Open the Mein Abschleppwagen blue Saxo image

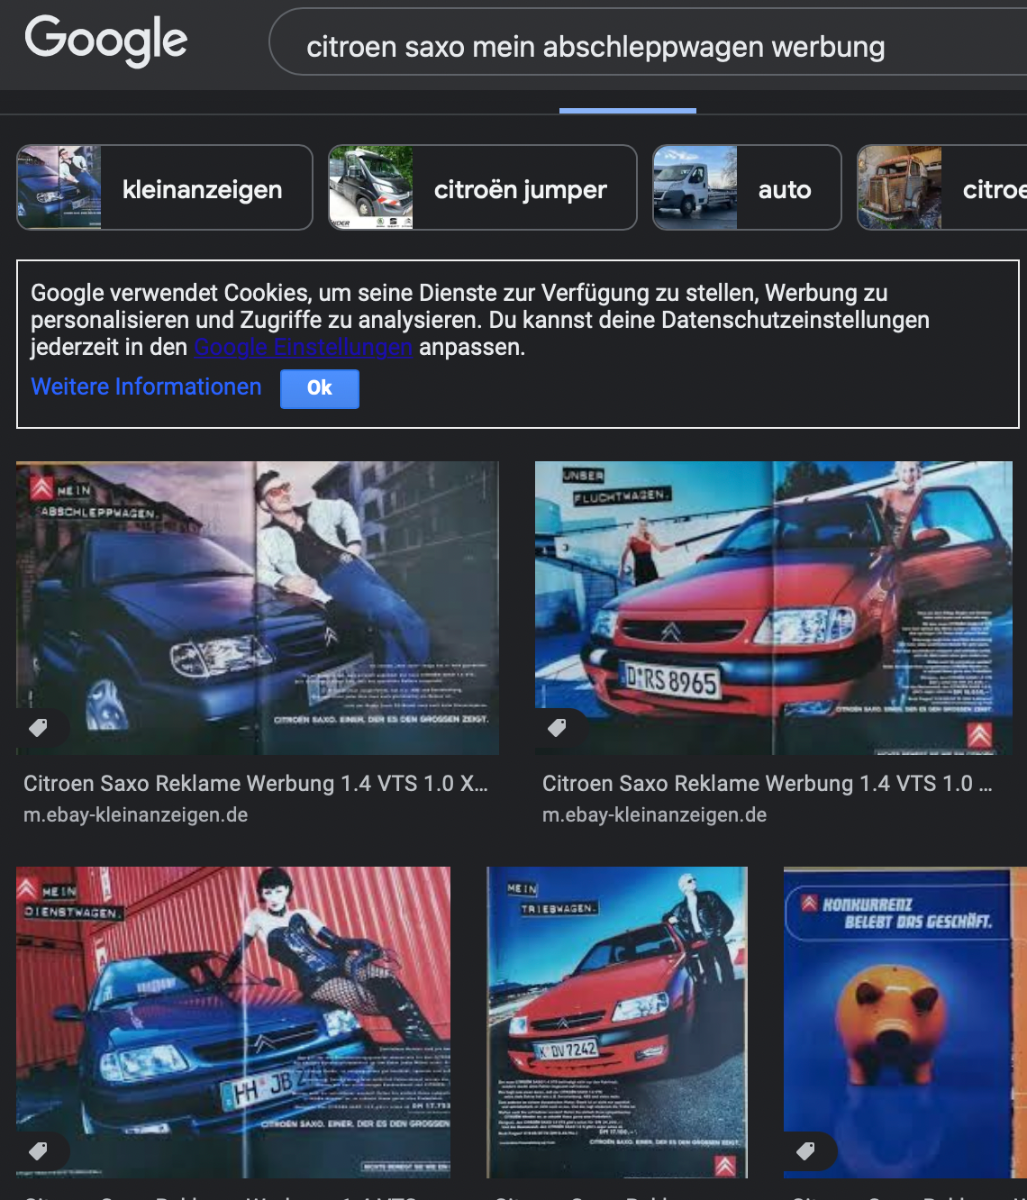click(x=258, y=608)
